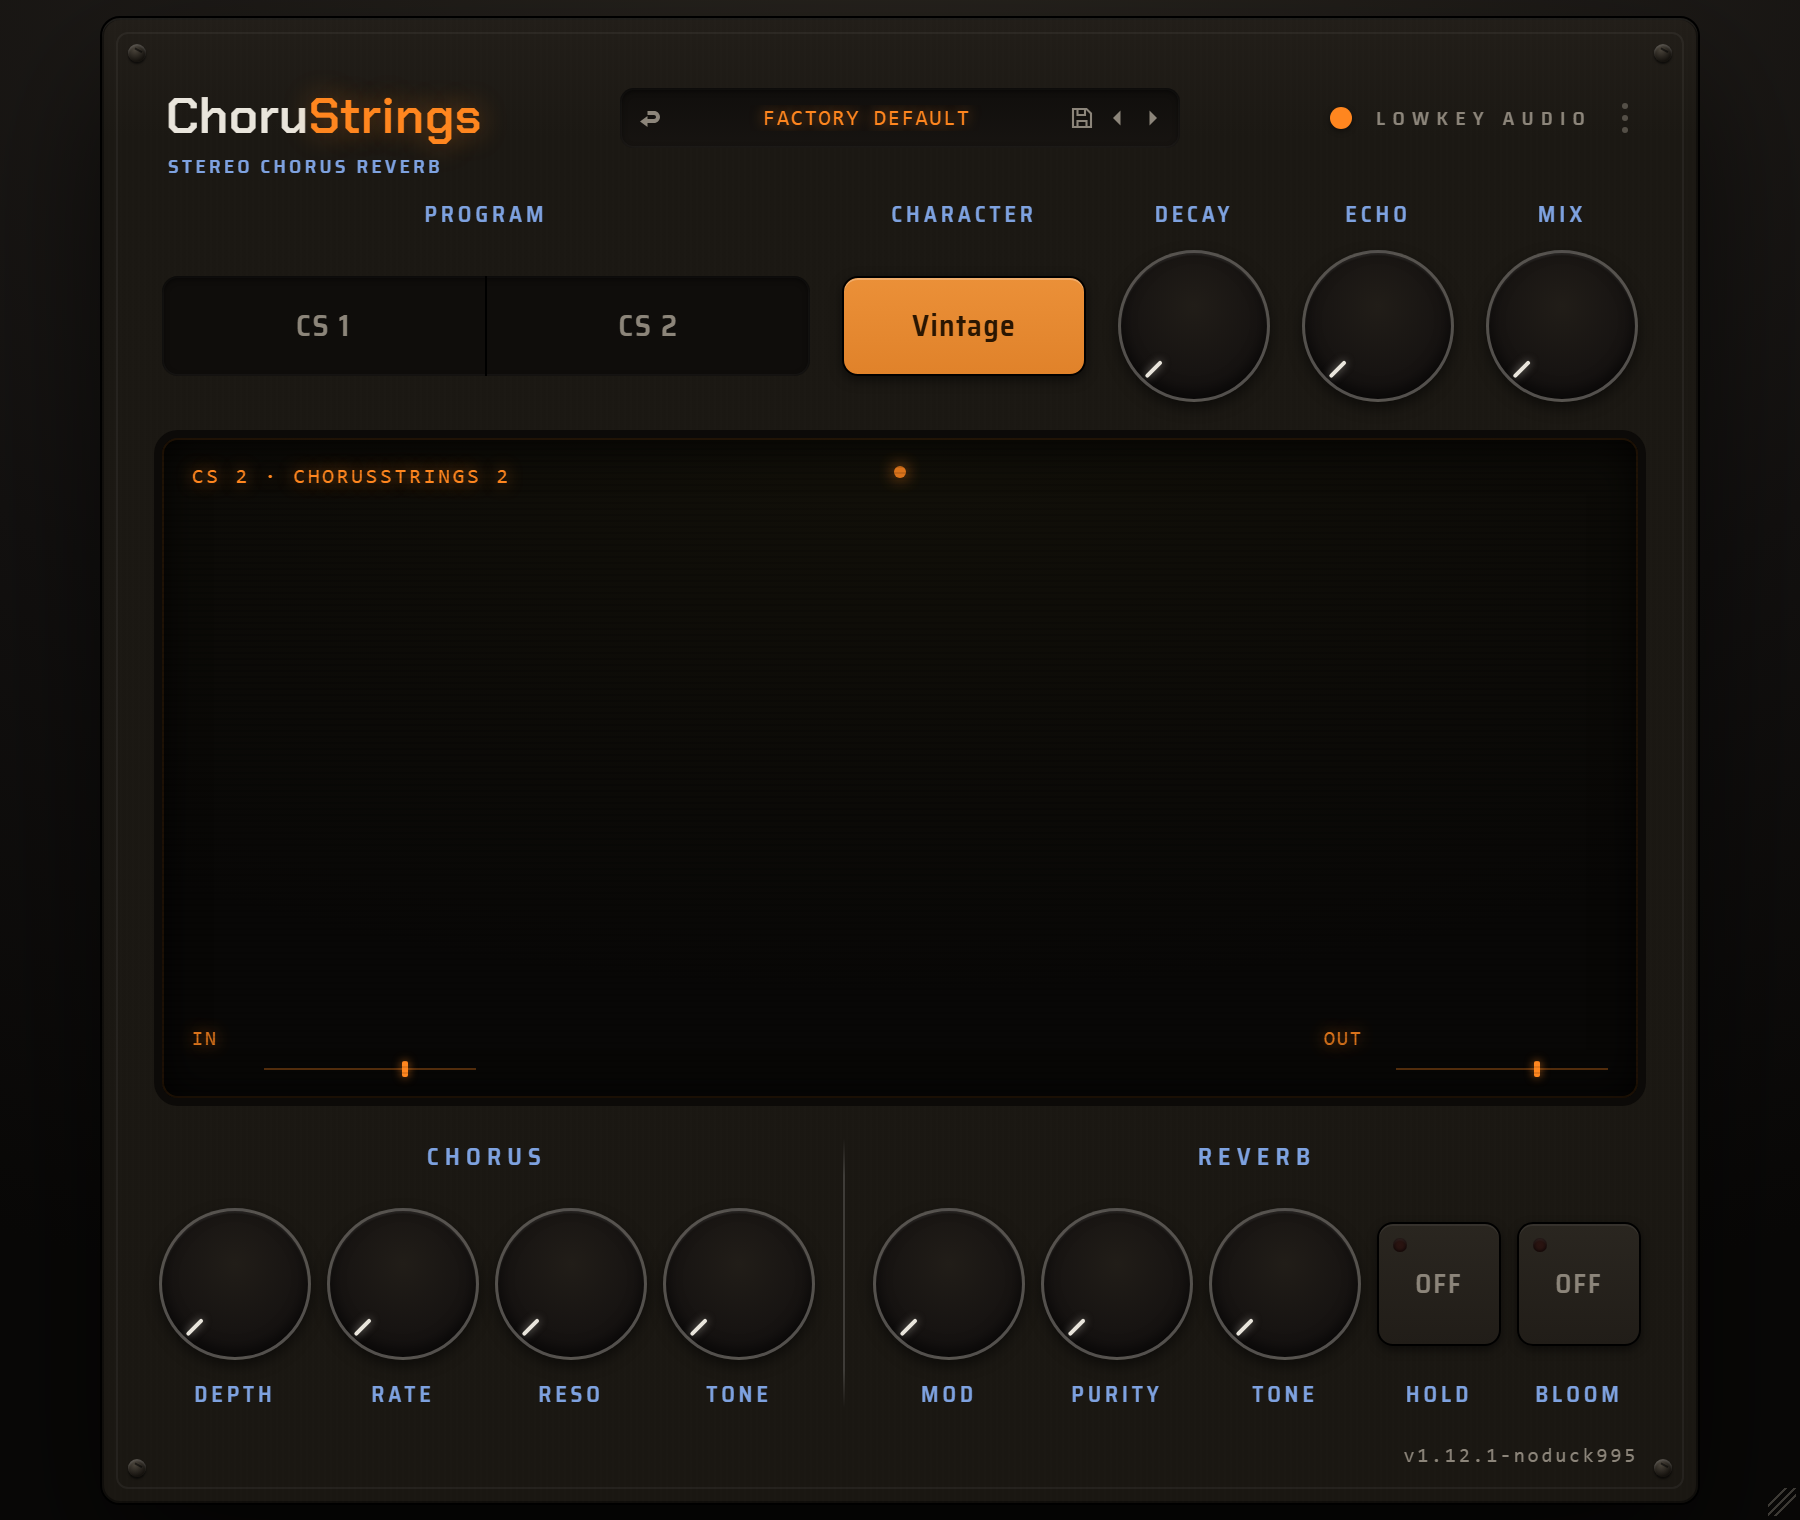Save the preset with the floppy icon

coord(1081,118)
